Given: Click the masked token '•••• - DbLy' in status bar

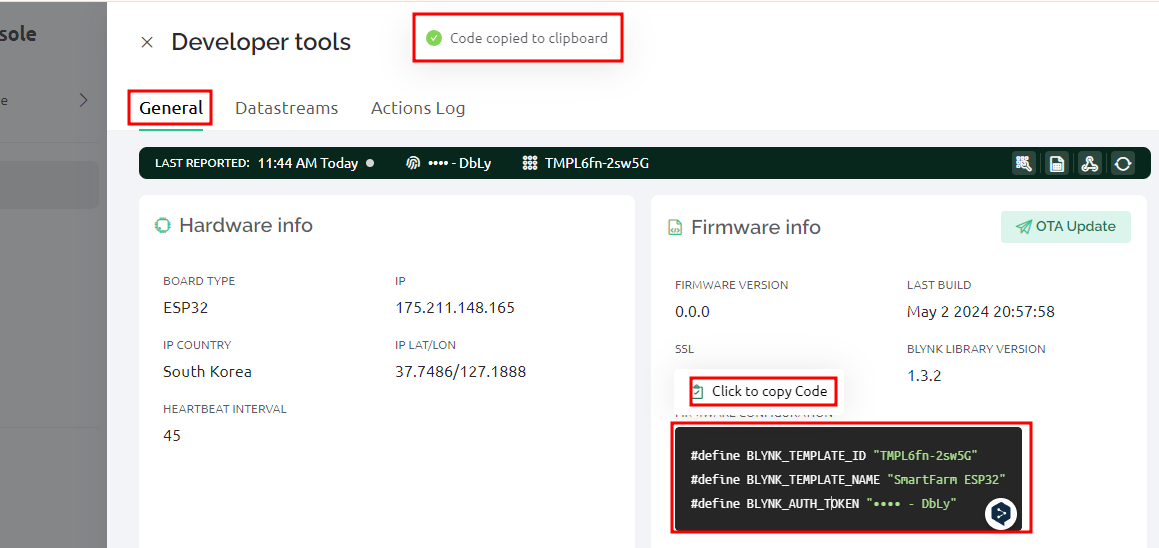Looking at the screenshot, I should 459,163.
